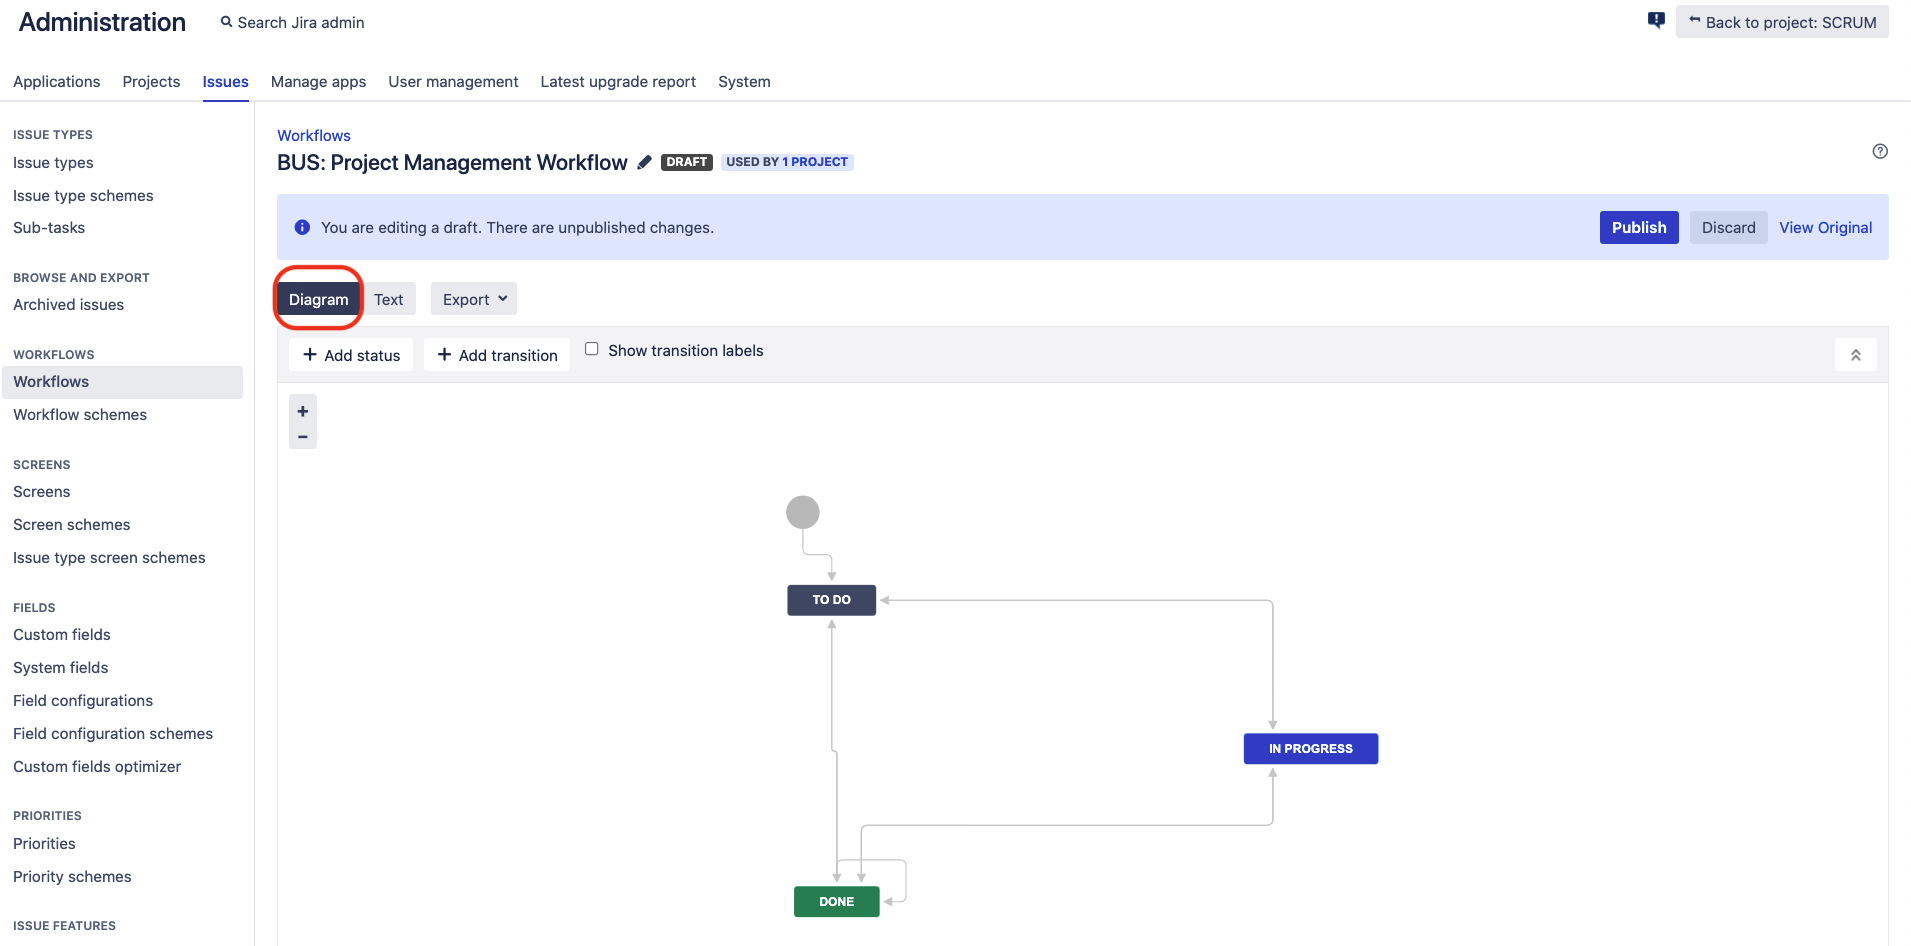Click the info icon in draft banner

pos(302,227)
